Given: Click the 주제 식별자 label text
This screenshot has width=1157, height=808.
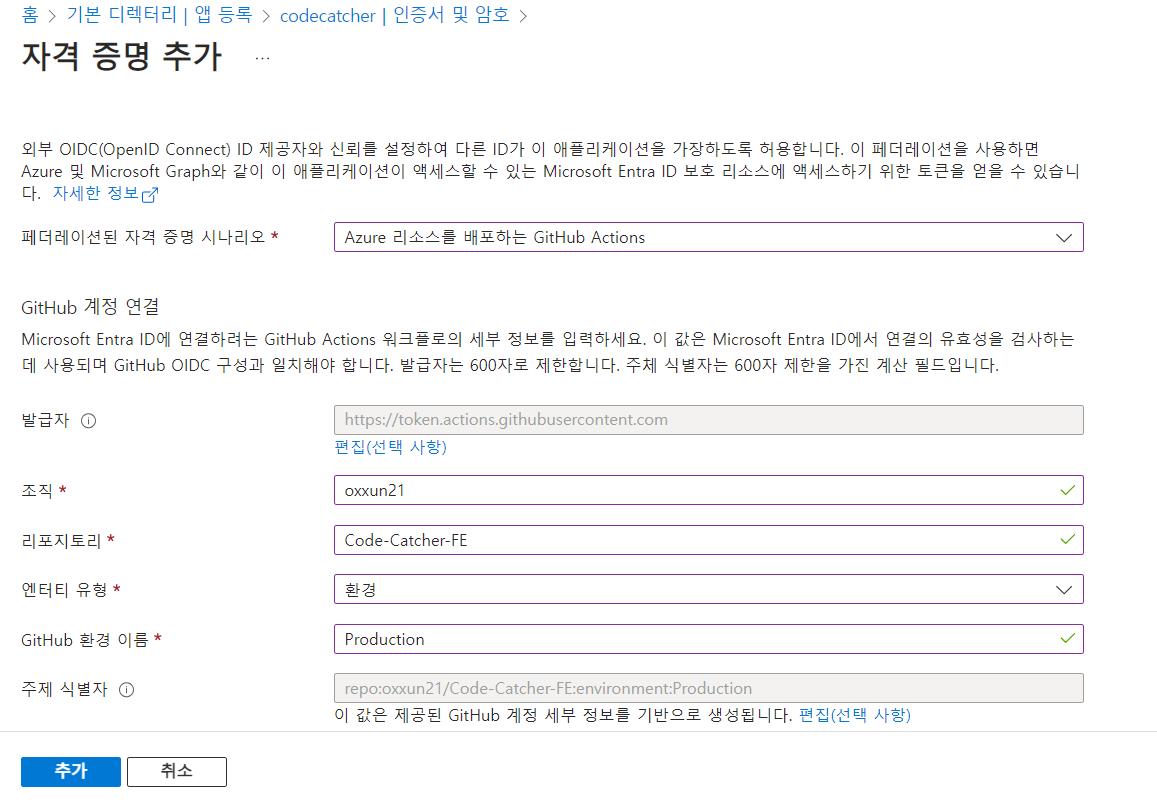Looking at the screenshot, I should [64, 689].
